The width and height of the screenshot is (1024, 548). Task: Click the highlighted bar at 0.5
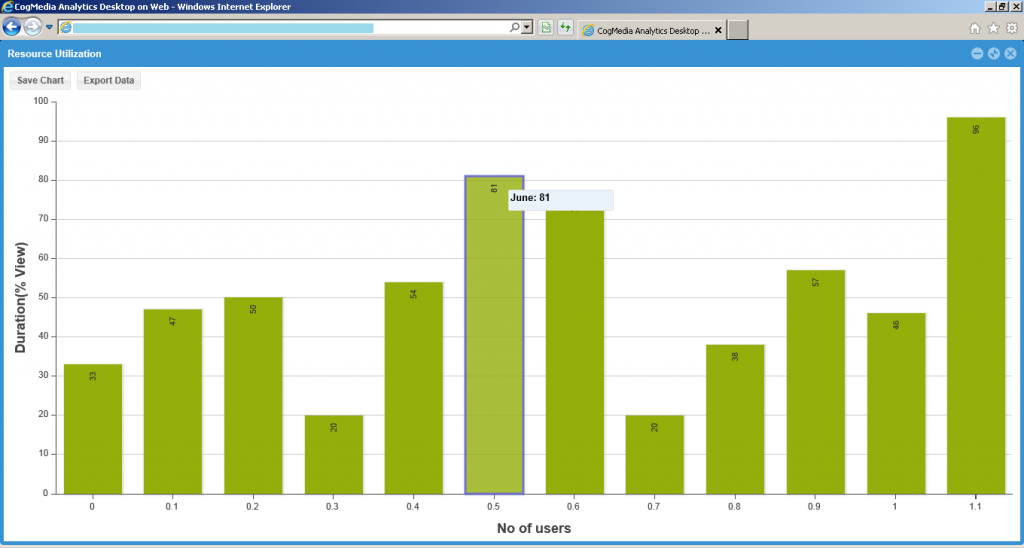coord(494,340)
